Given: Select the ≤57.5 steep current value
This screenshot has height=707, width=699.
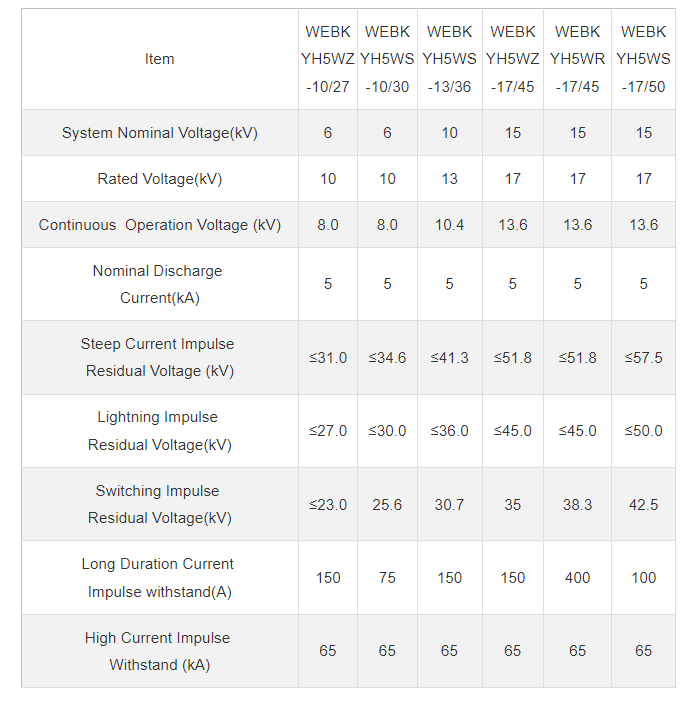Looking at the screenshot, I should tap(643, 358).
